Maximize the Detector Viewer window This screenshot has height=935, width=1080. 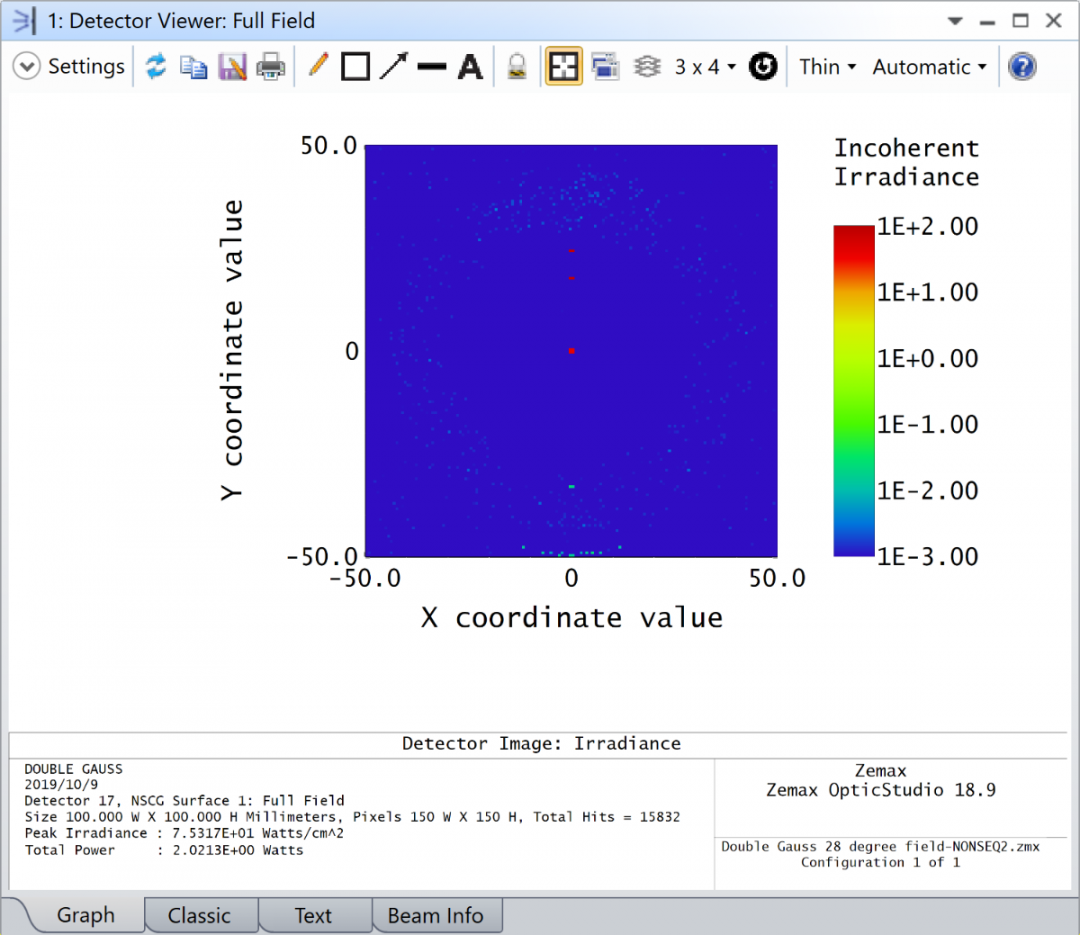coord(1020,21)
